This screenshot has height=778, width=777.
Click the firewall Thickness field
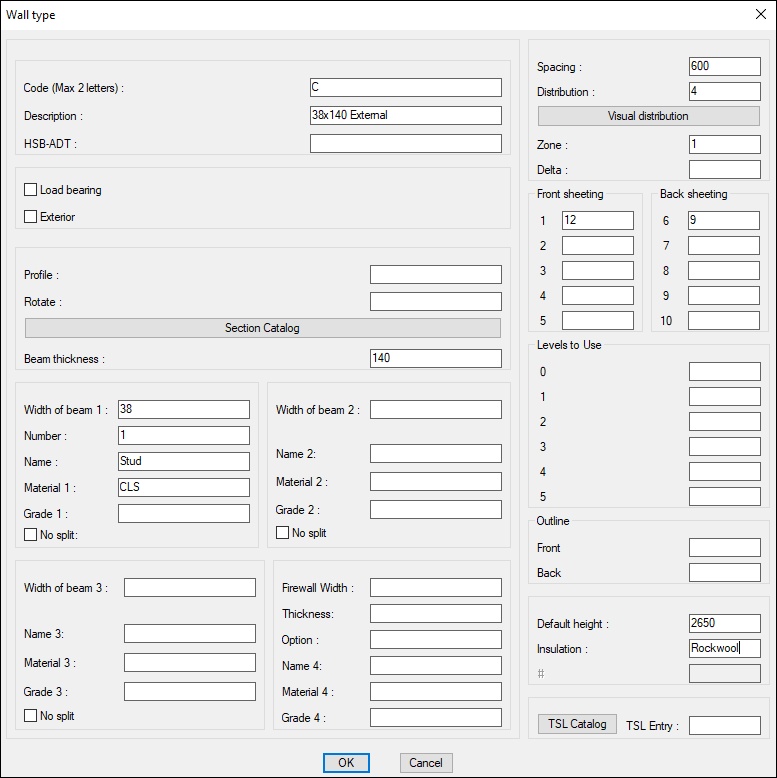click(x=436, y=613)
